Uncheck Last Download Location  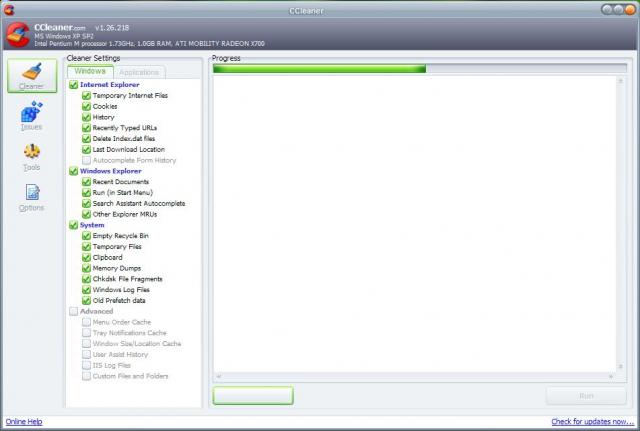[86, 149]
